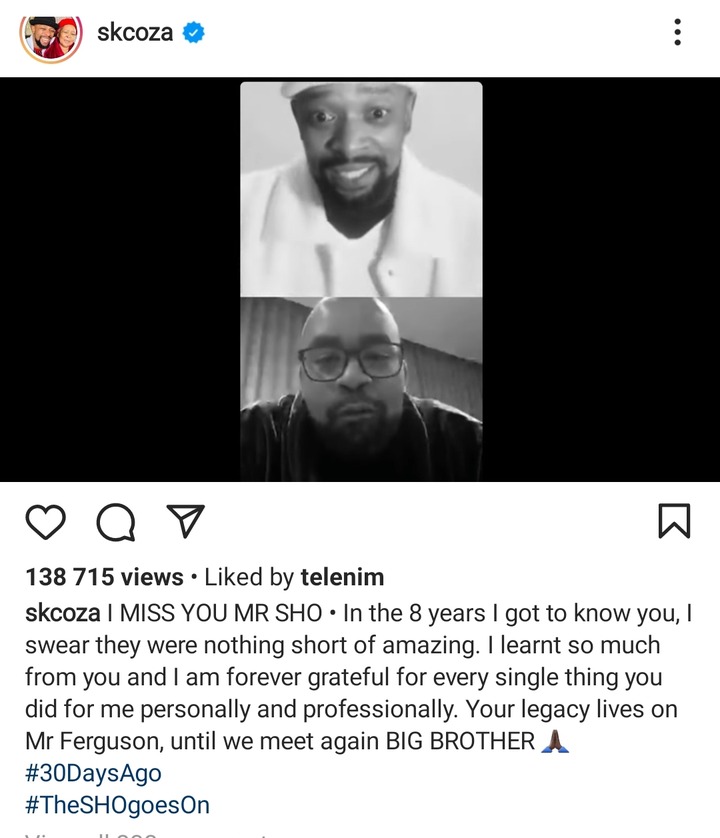Tap the upper video frame with man in hat

[361, 189]
